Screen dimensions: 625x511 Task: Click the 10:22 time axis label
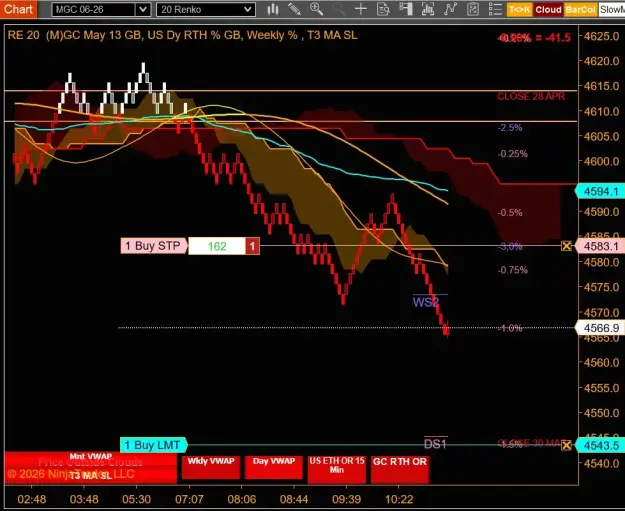pyautogui.click(x=399, y=499)
